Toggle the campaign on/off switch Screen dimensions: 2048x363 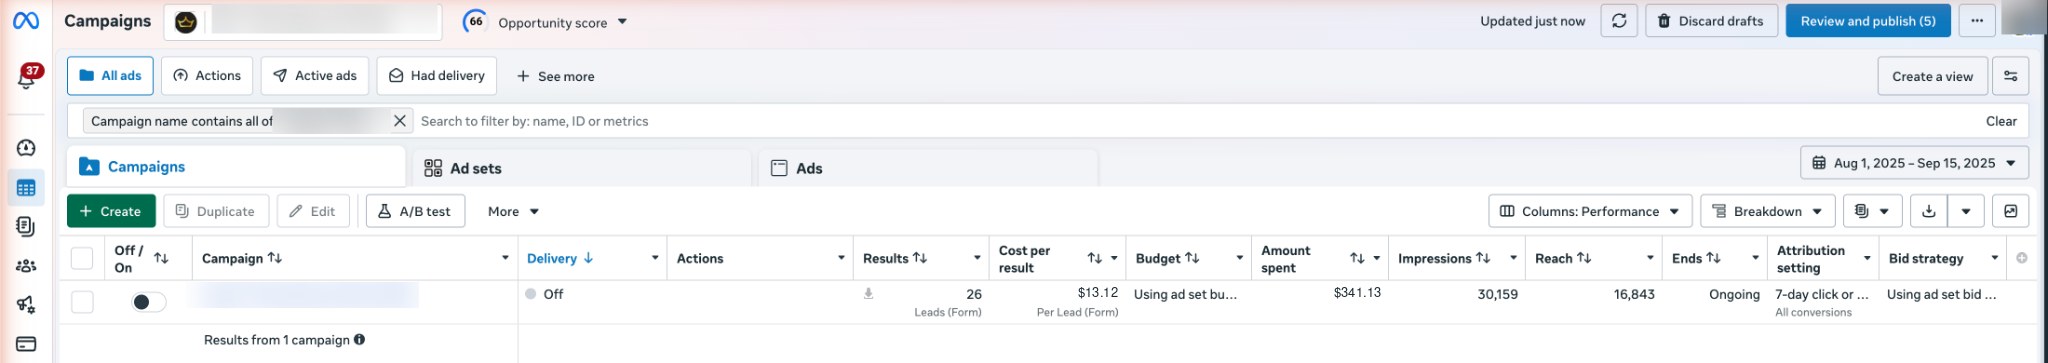[x=148, y=302]
